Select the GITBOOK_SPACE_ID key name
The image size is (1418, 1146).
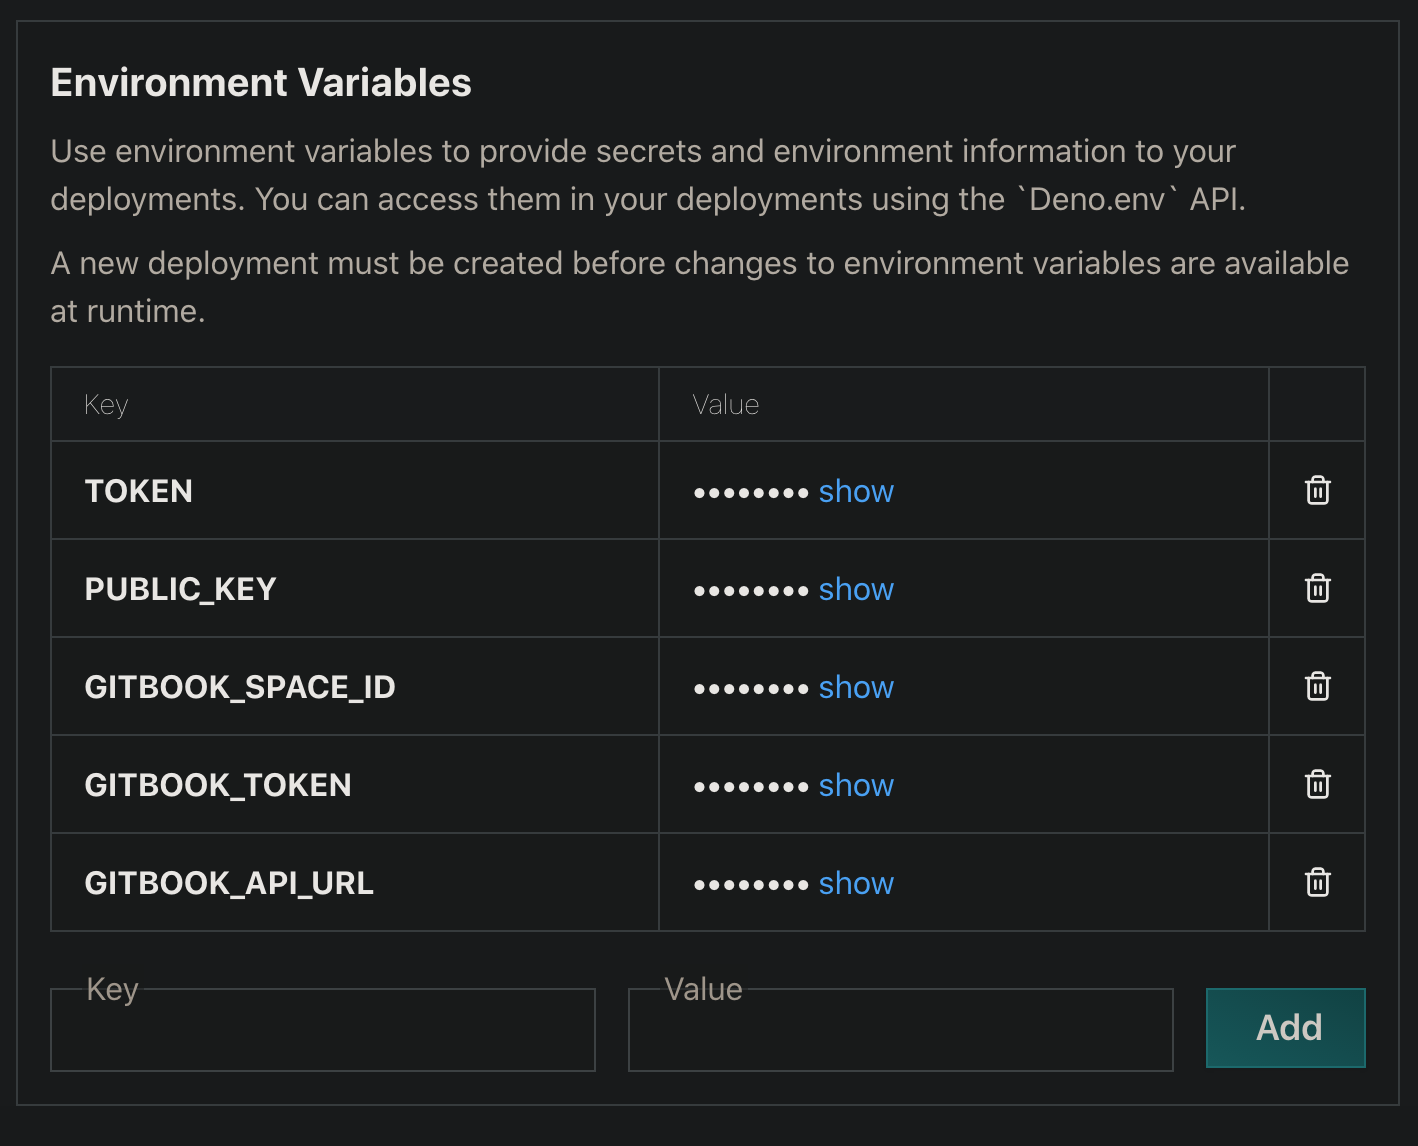(240, 687)
